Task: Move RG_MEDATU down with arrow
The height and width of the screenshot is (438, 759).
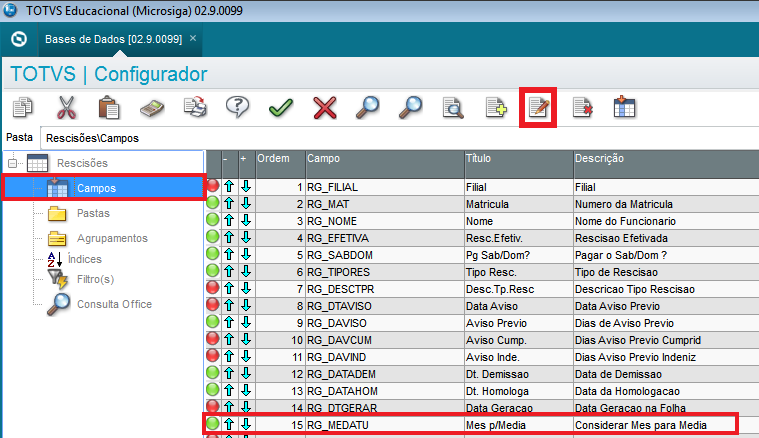Action: point(246,424)
